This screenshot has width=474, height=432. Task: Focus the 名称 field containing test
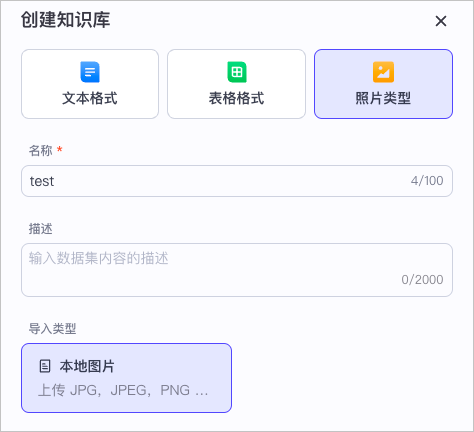coord(237,181)
